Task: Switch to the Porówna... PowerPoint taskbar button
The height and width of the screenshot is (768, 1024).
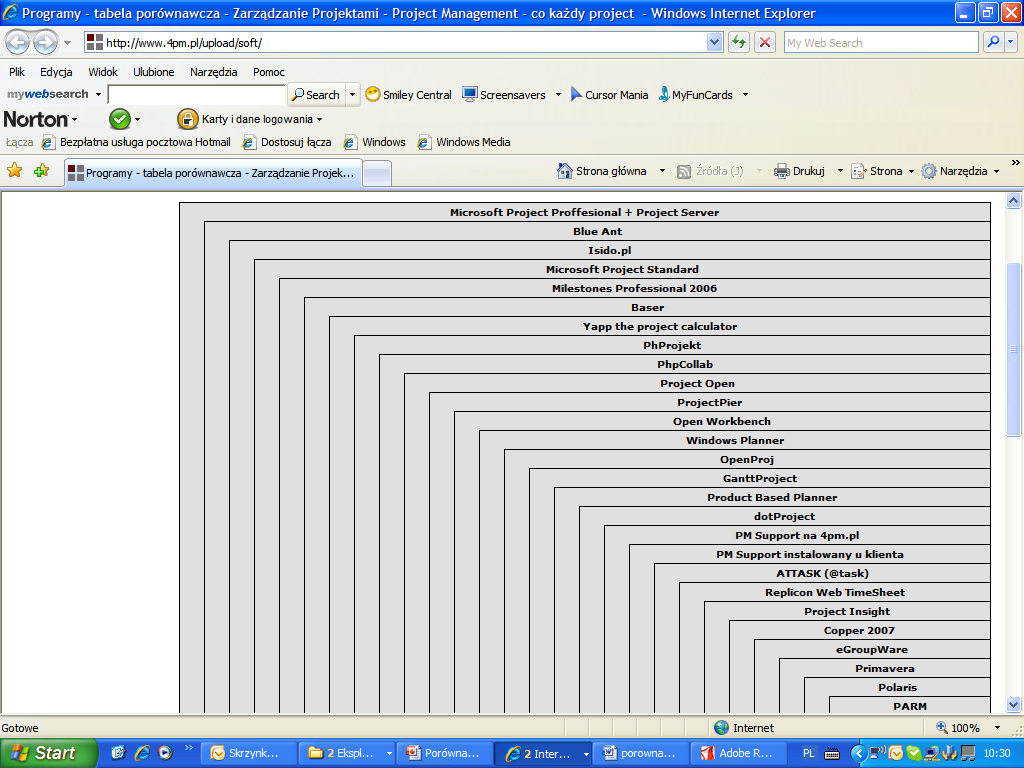Action: coord(443,753)
